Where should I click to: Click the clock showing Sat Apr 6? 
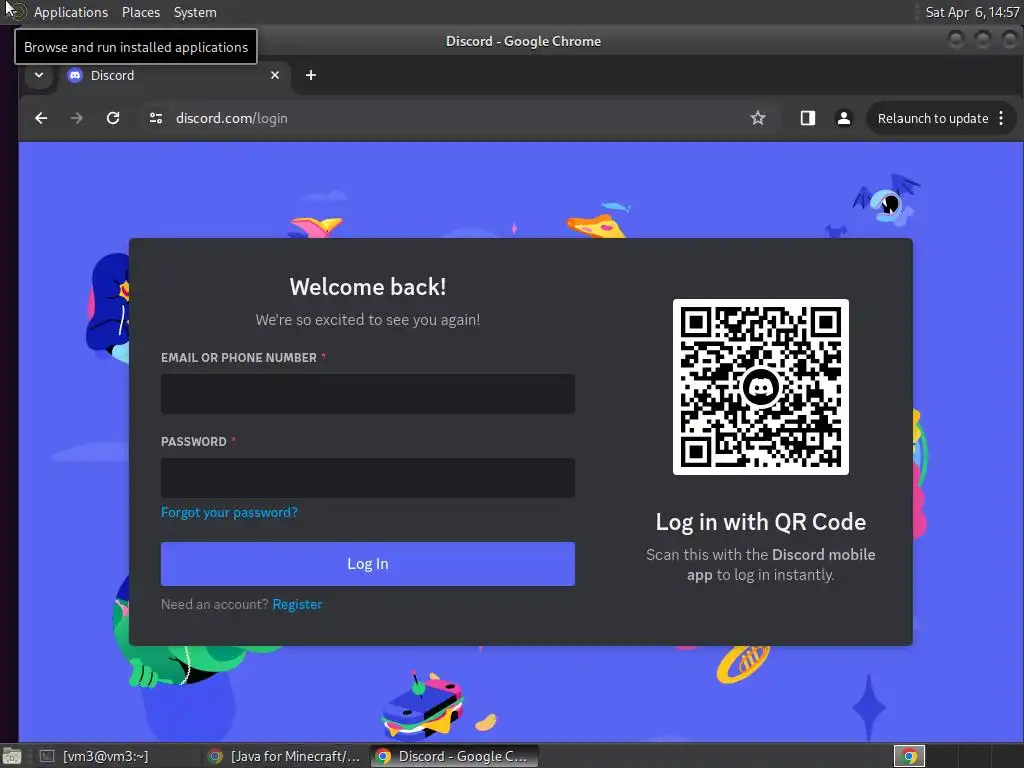point(972,12)
